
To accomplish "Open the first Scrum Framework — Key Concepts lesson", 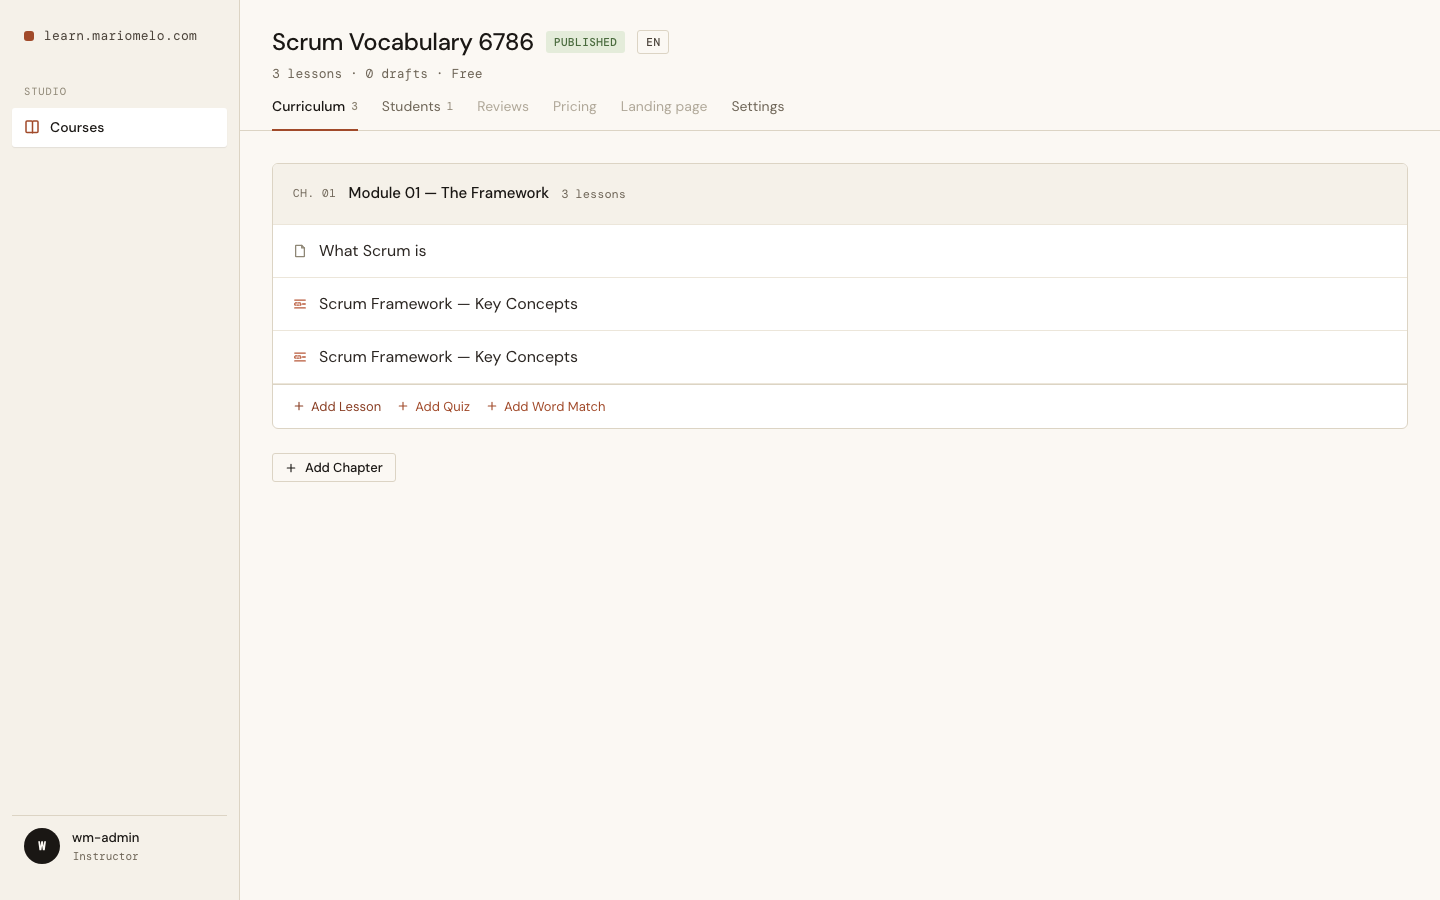I will 840,304.
